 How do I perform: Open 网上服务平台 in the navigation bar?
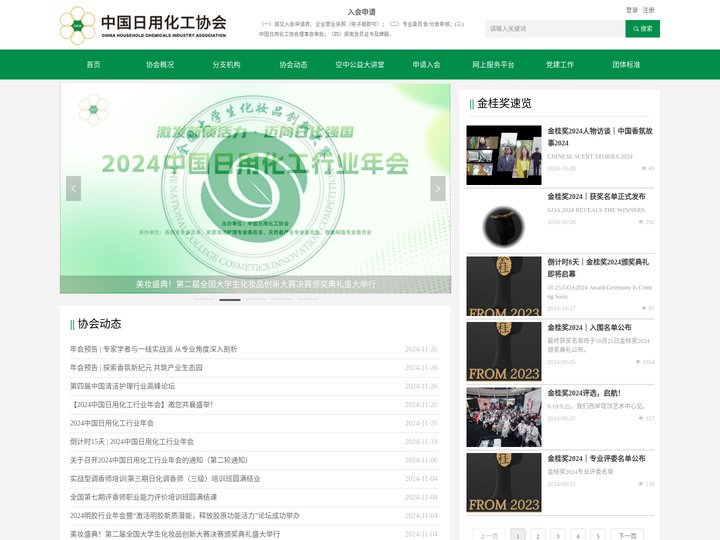pos(493,65)
